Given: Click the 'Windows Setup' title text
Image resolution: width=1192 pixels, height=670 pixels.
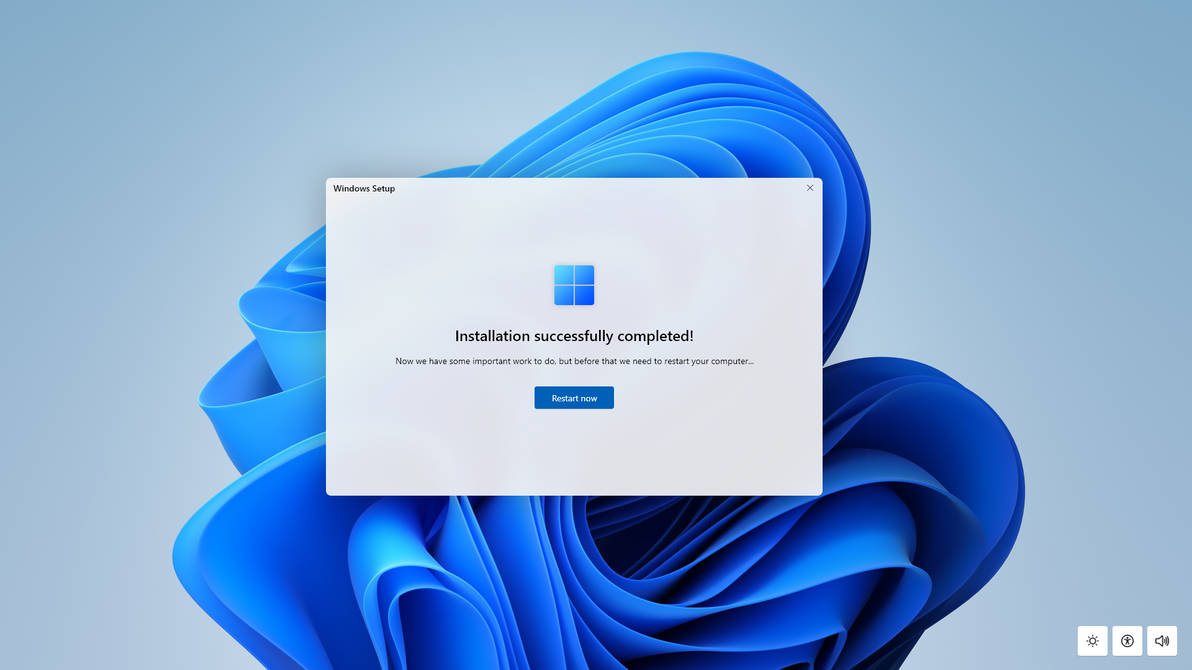Looking at the screenshot, I should 364,189.
